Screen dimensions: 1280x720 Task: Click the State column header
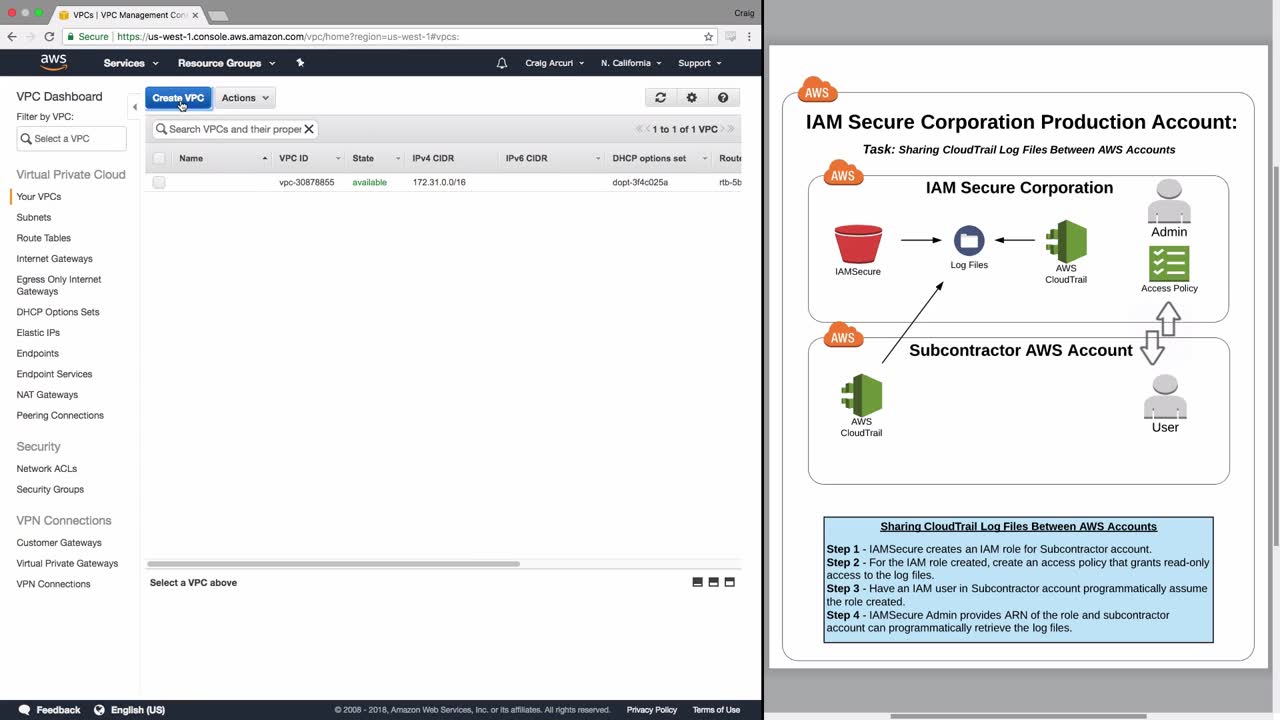375,158
